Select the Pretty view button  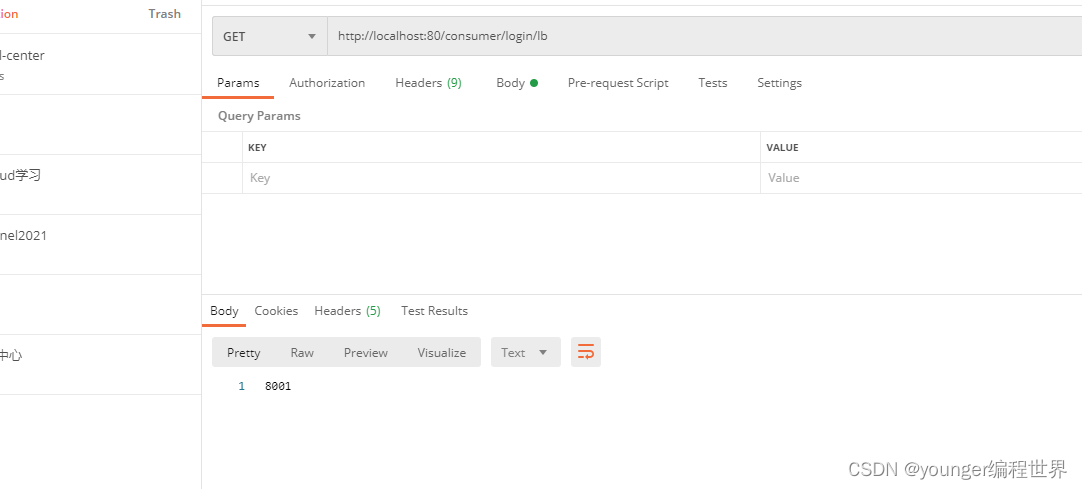point(244,352)
